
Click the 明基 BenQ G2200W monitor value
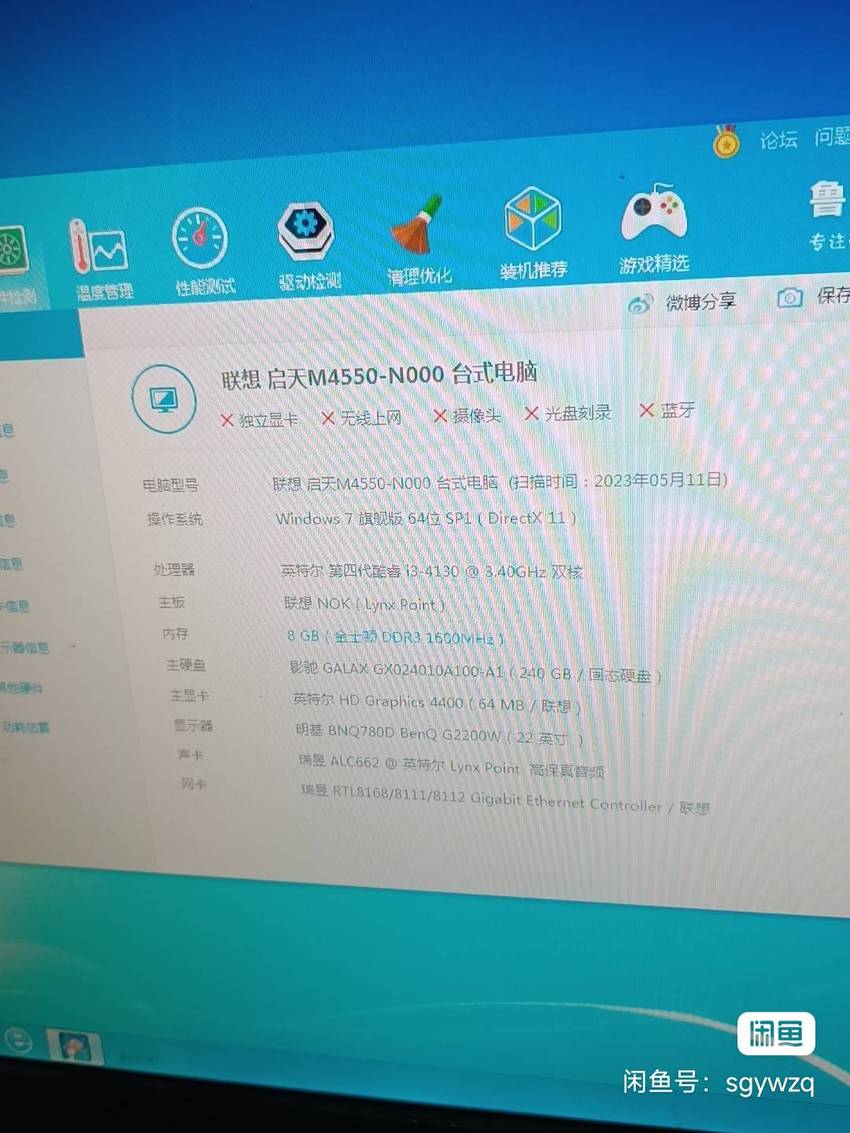click(439, 733)
